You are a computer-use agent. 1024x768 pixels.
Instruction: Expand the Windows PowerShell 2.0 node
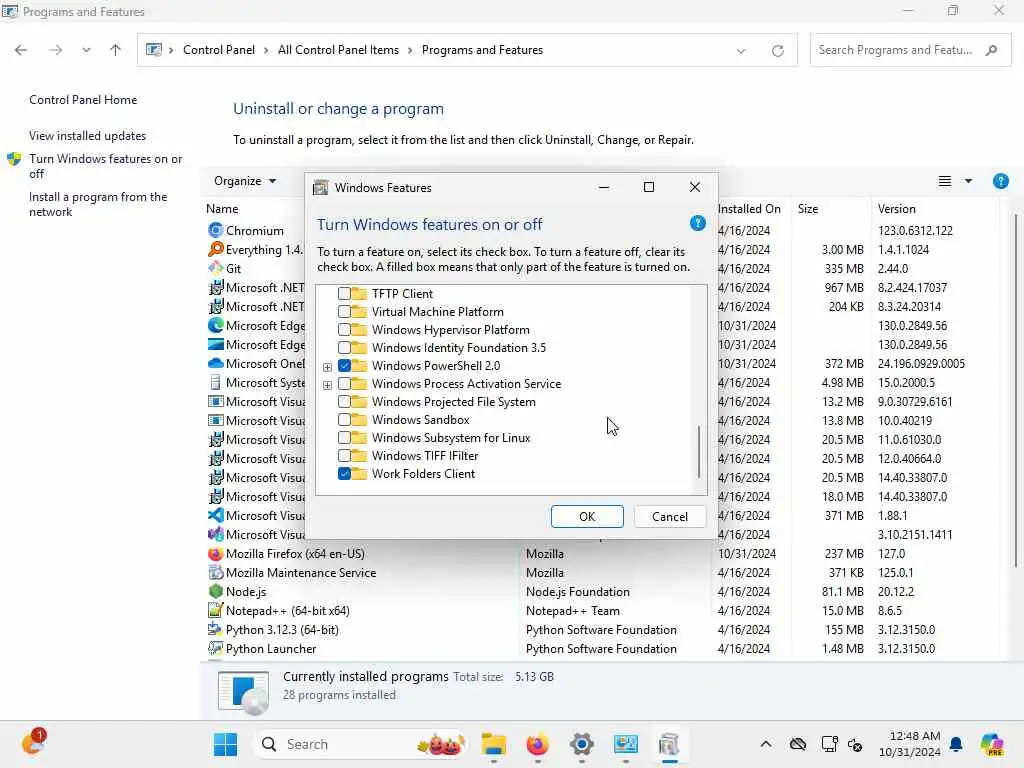coord(327,367)
